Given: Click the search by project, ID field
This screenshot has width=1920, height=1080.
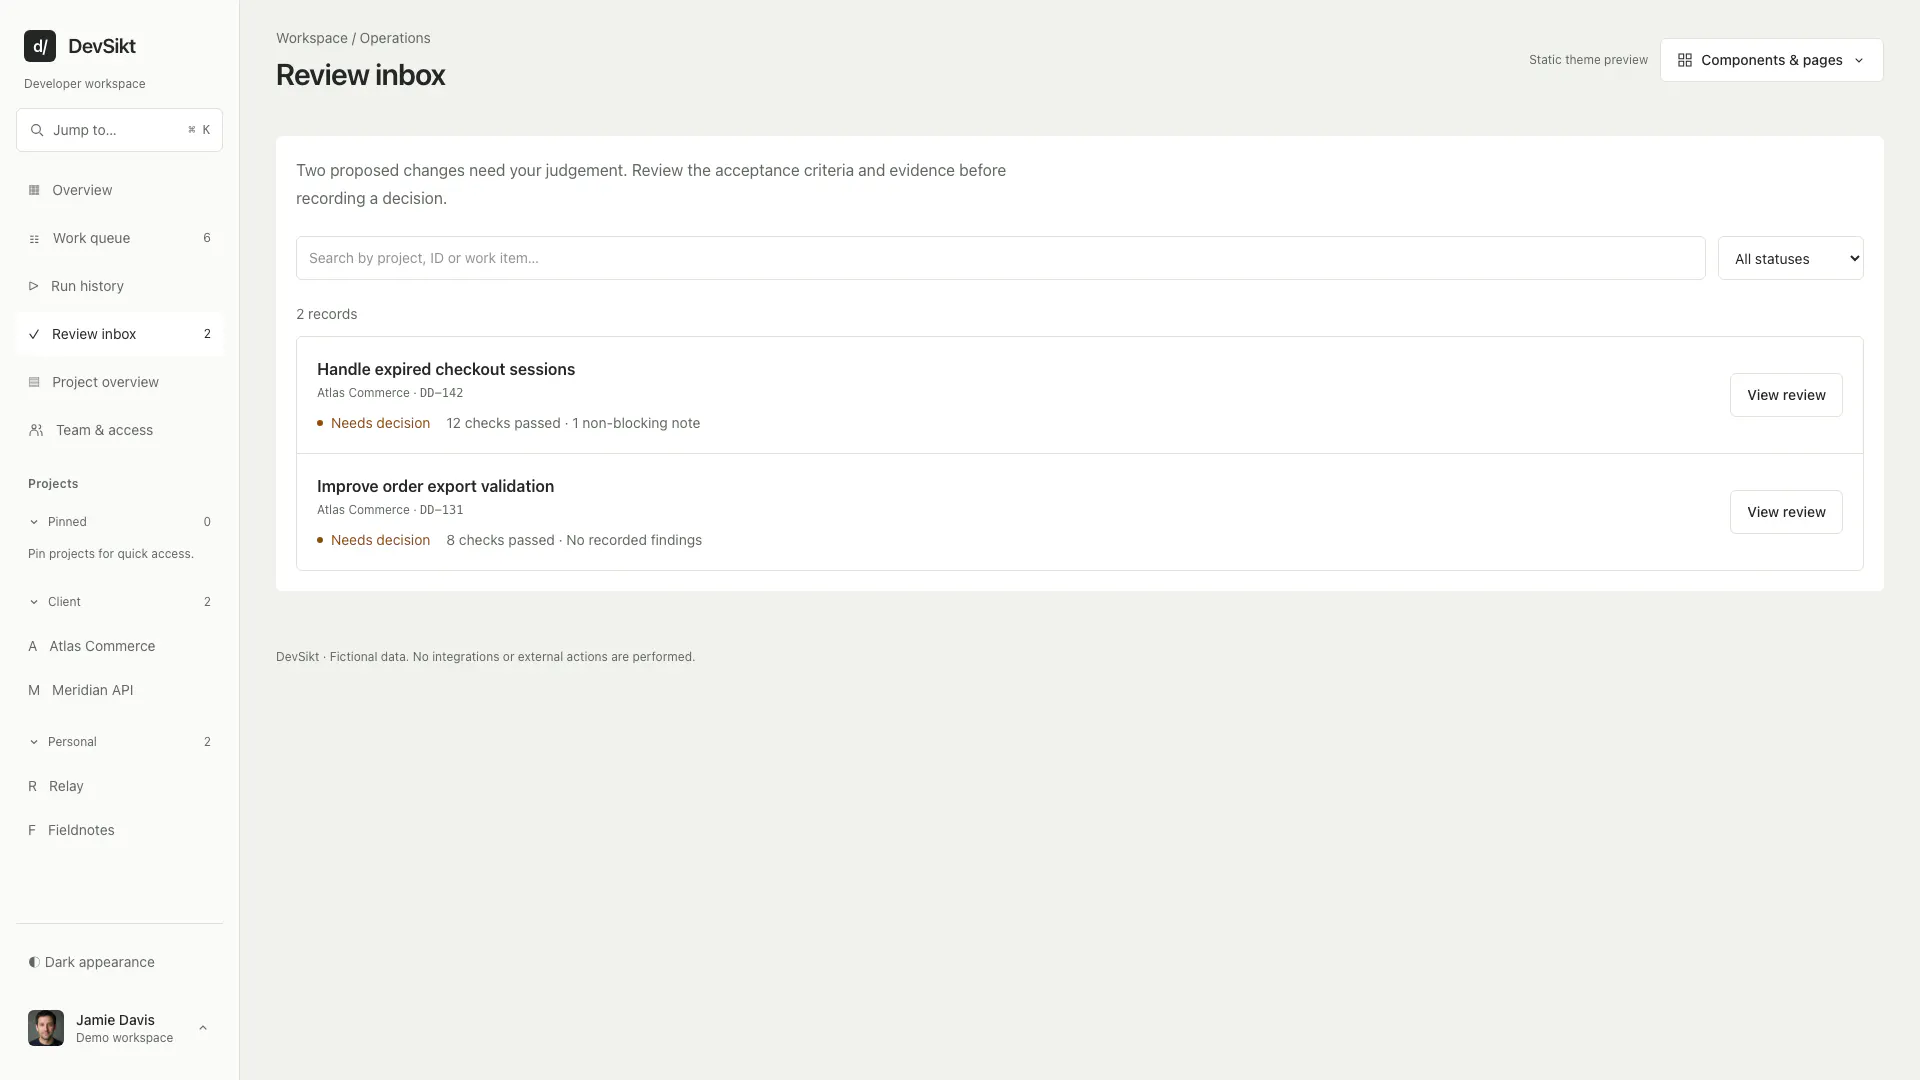Looking at the screenshot, I should [1000, 258].
